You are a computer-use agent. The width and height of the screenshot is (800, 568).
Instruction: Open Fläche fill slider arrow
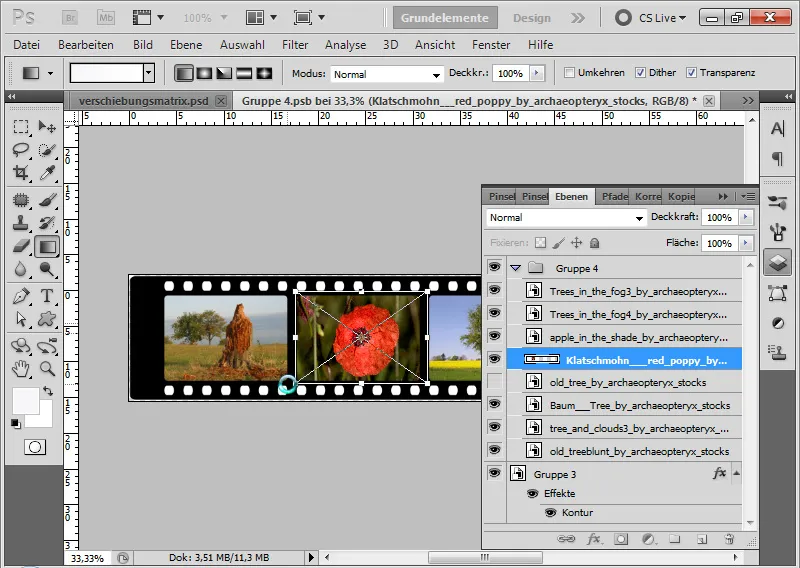(x=745, y=243)
